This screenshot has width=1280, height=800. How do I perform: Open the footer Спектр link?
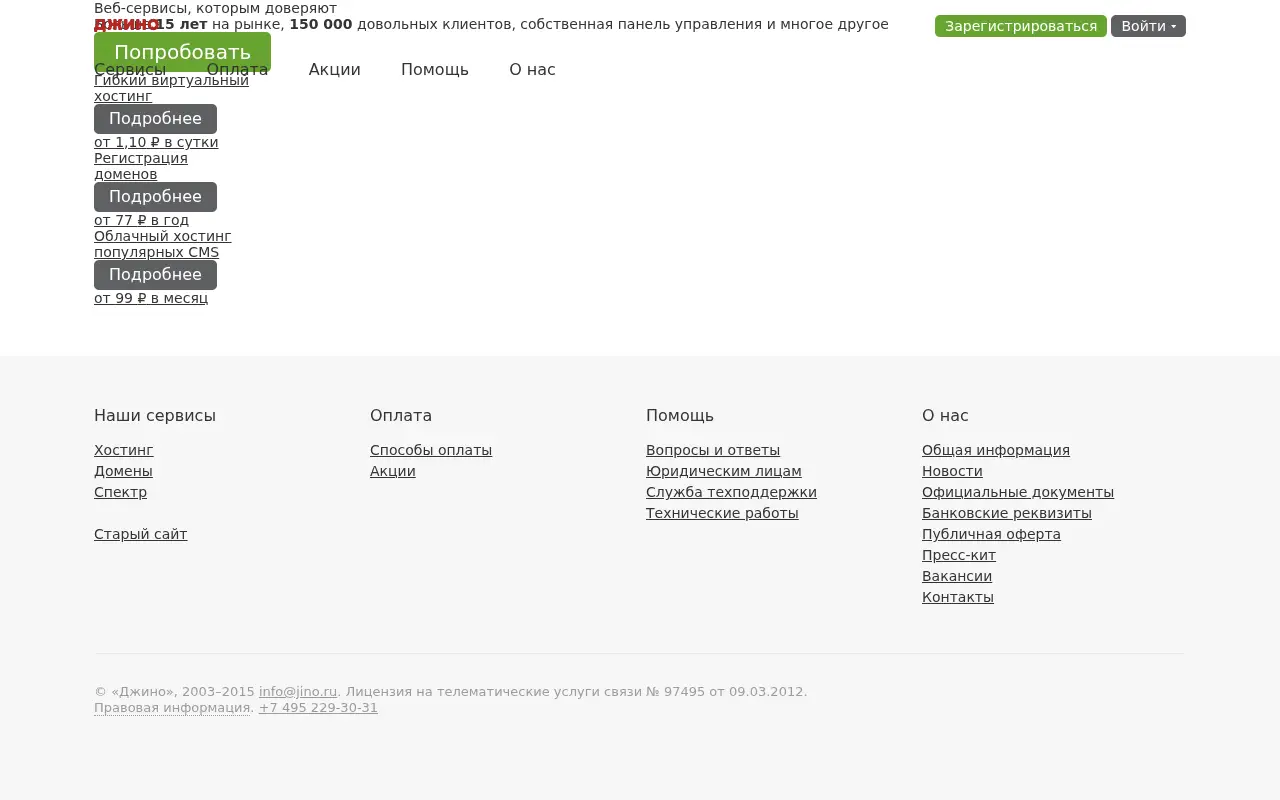click(120, 492)
